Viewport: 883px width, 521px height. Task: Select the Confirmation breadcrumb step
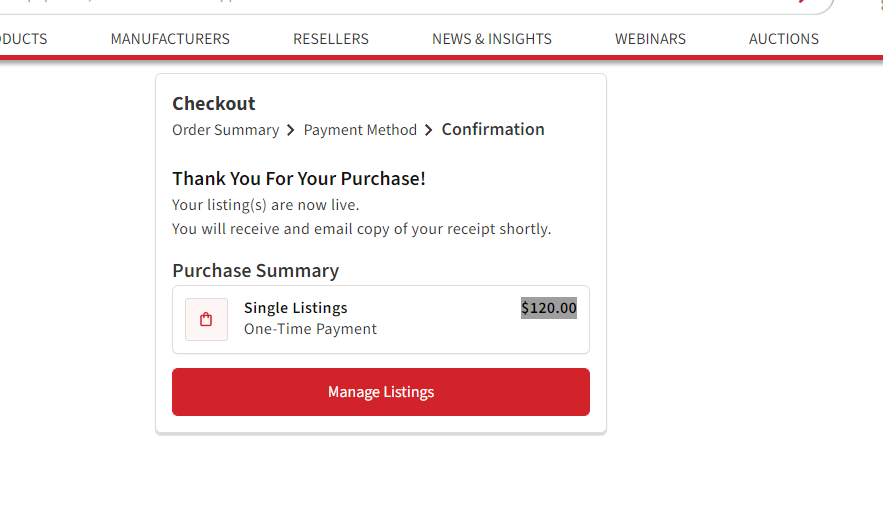click(x=493, y=130)
